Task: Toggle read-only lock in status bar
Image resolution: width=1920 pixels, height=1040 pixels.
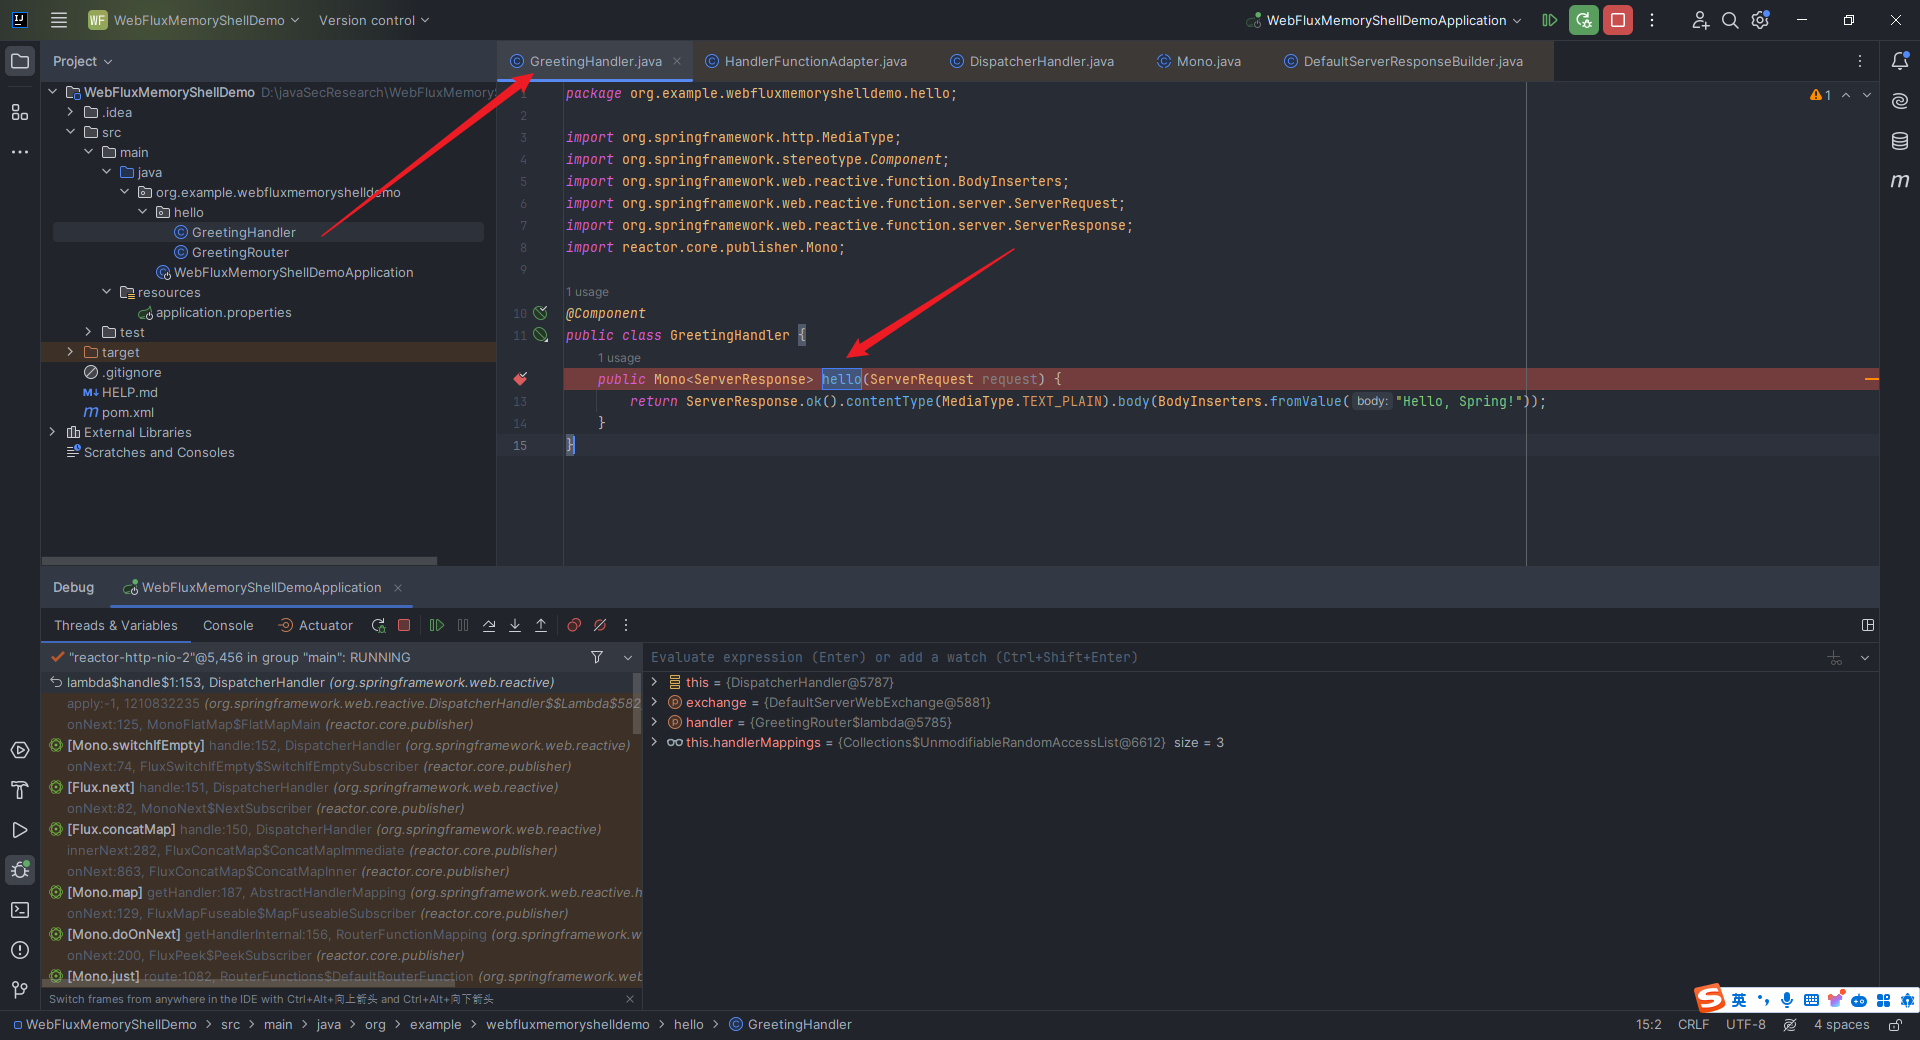Action: coord(1895,1024)
